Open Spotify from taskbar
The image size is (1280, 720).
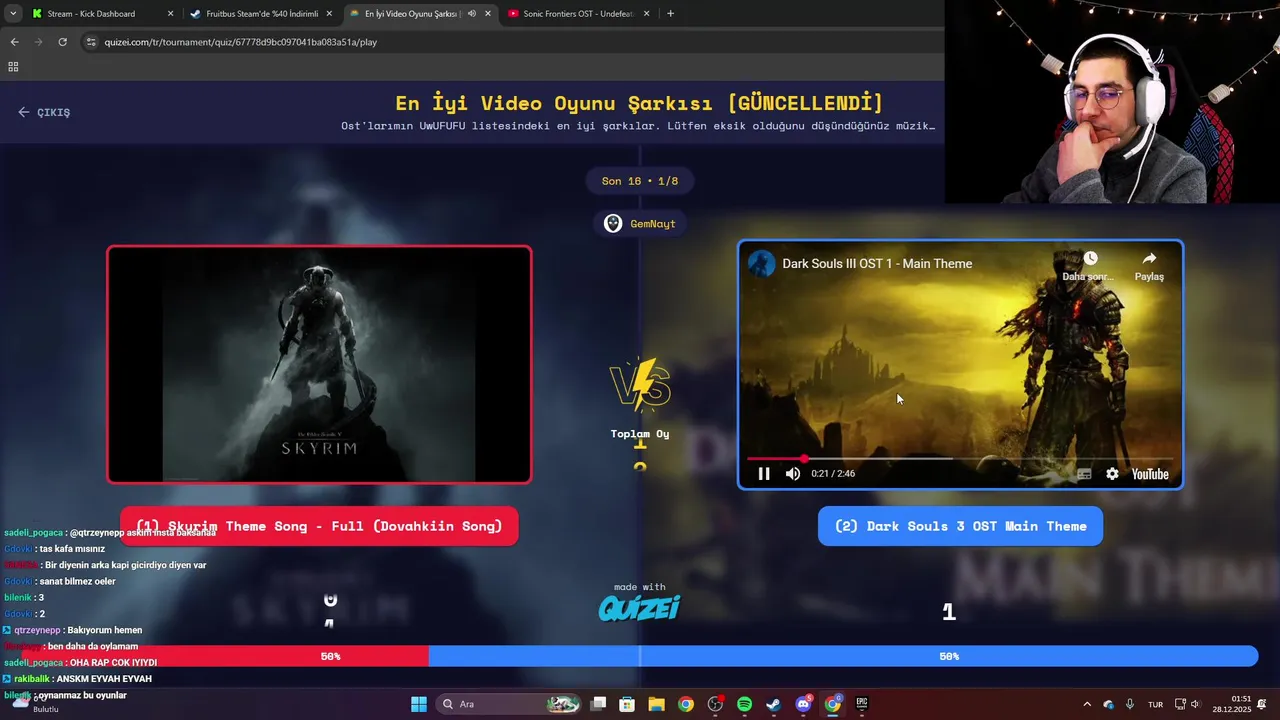click(744, 704)
